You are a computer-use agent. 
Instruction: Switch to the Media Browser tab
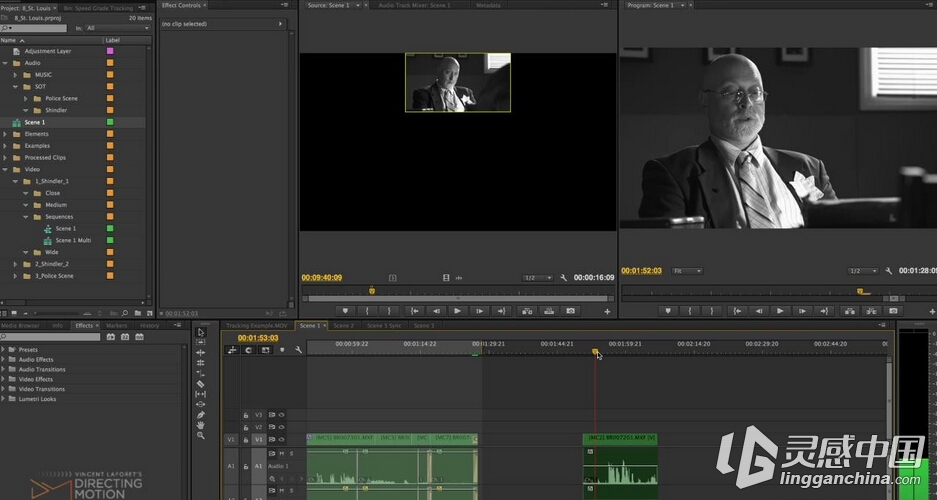20,326
